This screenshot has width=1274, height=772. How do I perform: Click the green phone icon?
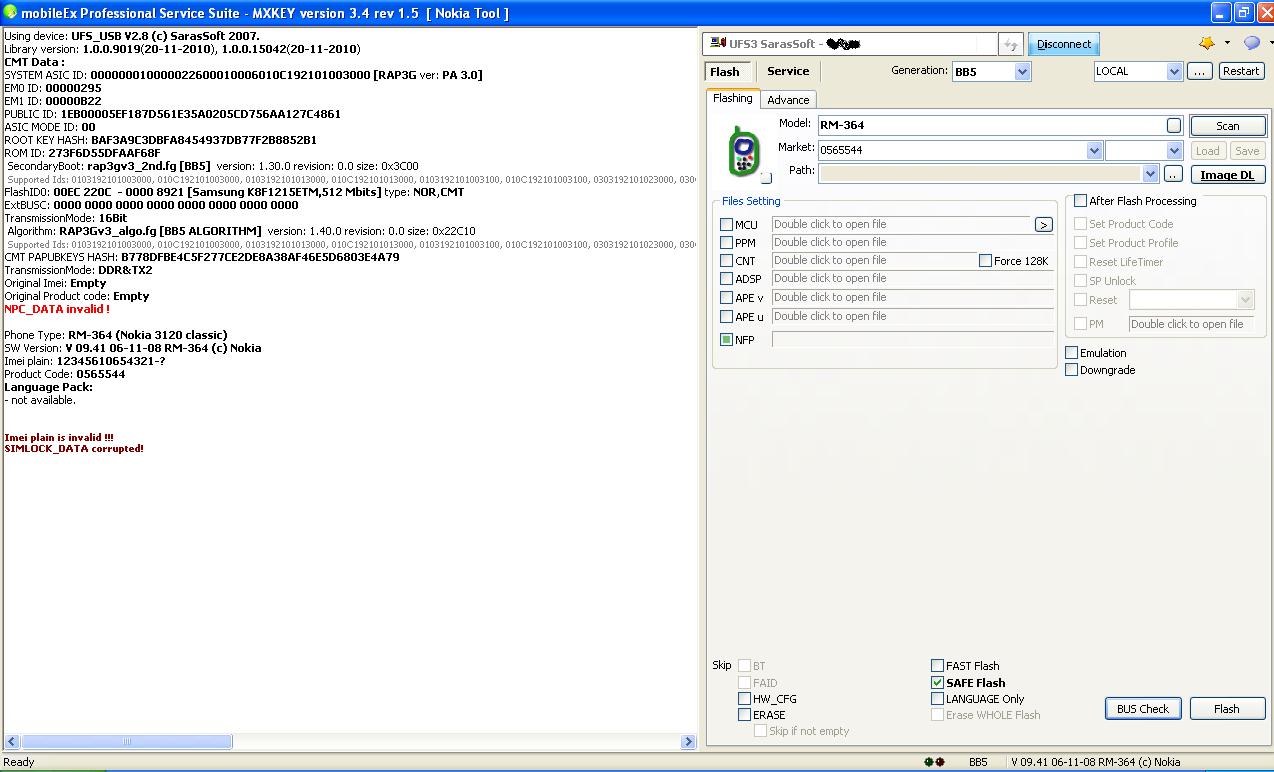tap(742, 151)
